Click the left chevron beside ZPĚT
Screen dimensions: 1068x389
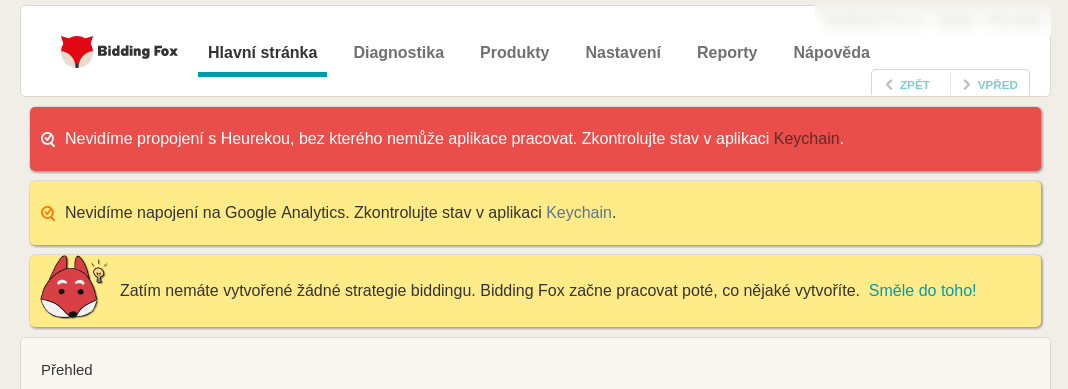click(889, 85)
